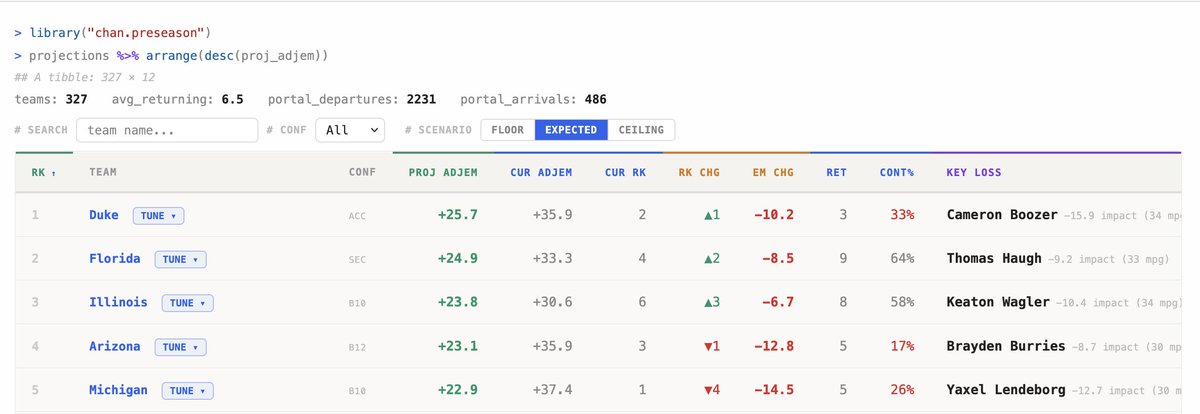The width and height of the screenshot is (1200, 414).
Task: Select the EXPECTED scenario
Action: [x=571, y=130]
